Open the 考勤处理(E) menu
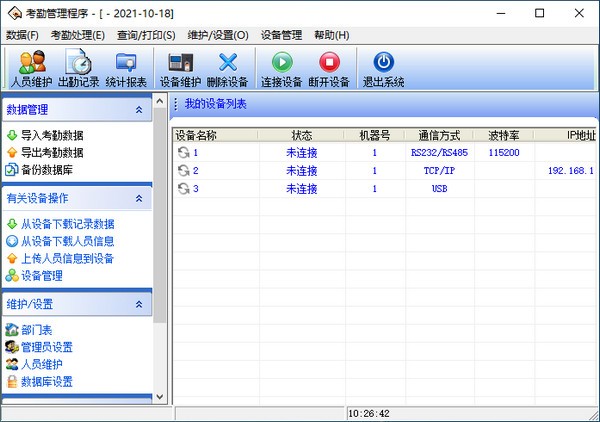The image size is (600, 422). [x=78, y=35]
